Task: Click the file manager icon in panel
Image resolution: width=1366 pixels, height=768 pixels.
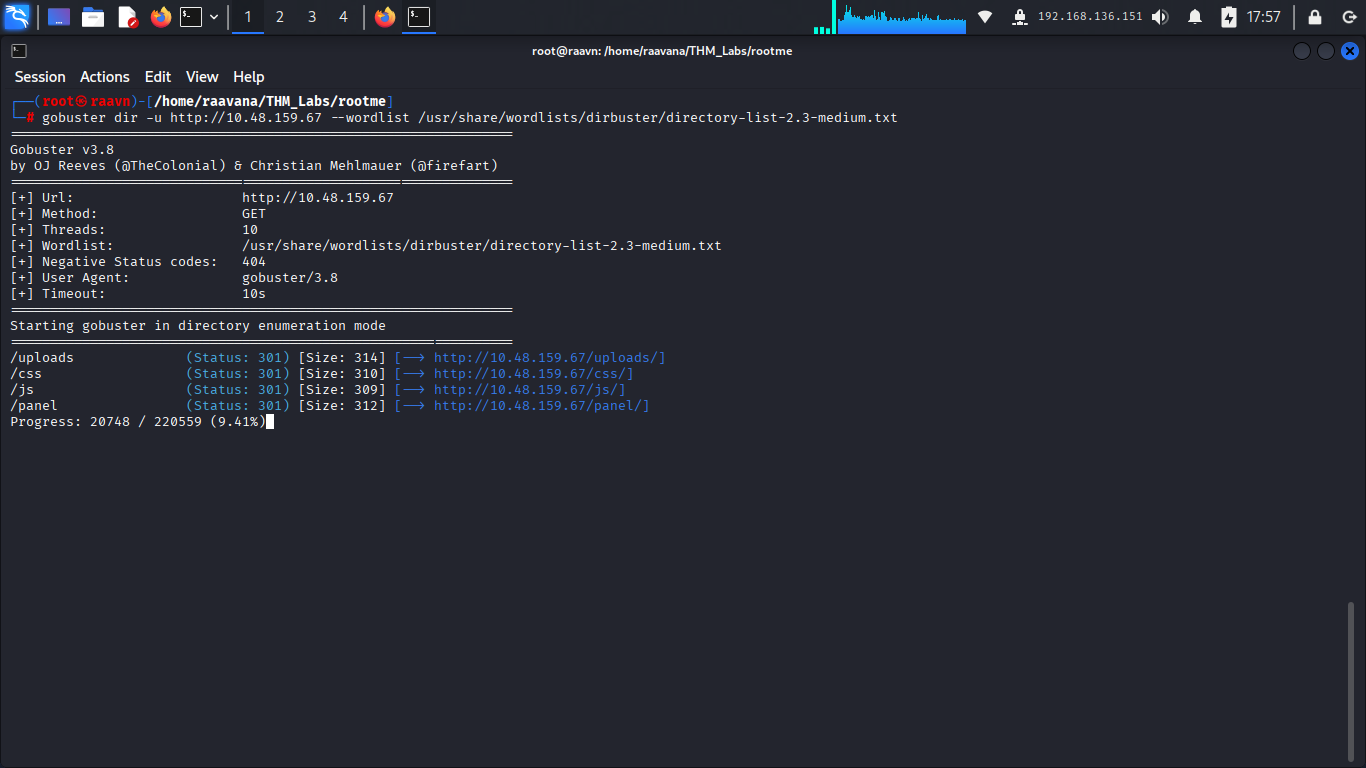Action: click(93, 17)
